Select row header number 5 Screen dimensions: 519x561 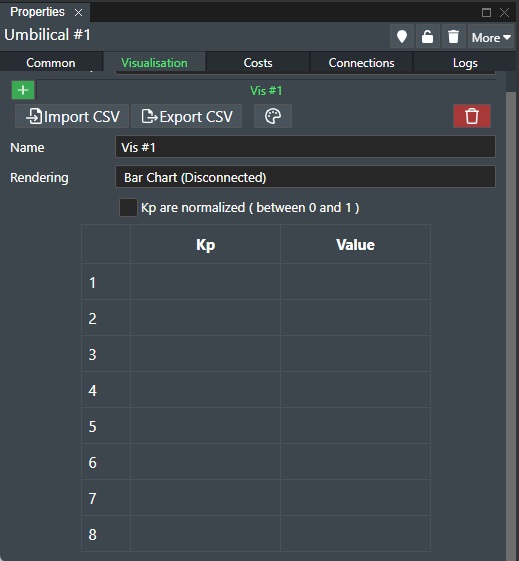click(x=106, y=426)
